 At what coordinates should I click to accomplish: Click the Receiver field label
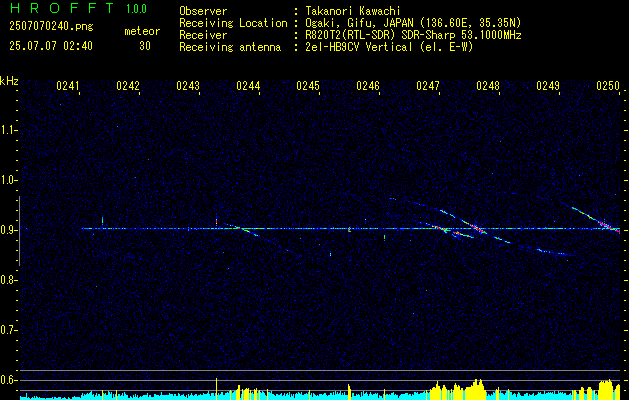pos(203,35)
